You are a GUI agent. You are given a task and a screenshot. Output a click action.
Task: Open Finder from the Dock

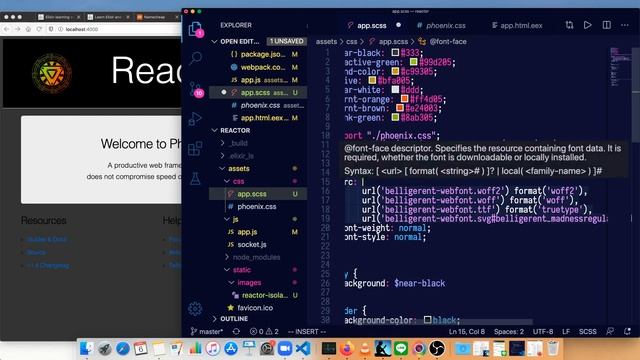click(x=86, y=349)
